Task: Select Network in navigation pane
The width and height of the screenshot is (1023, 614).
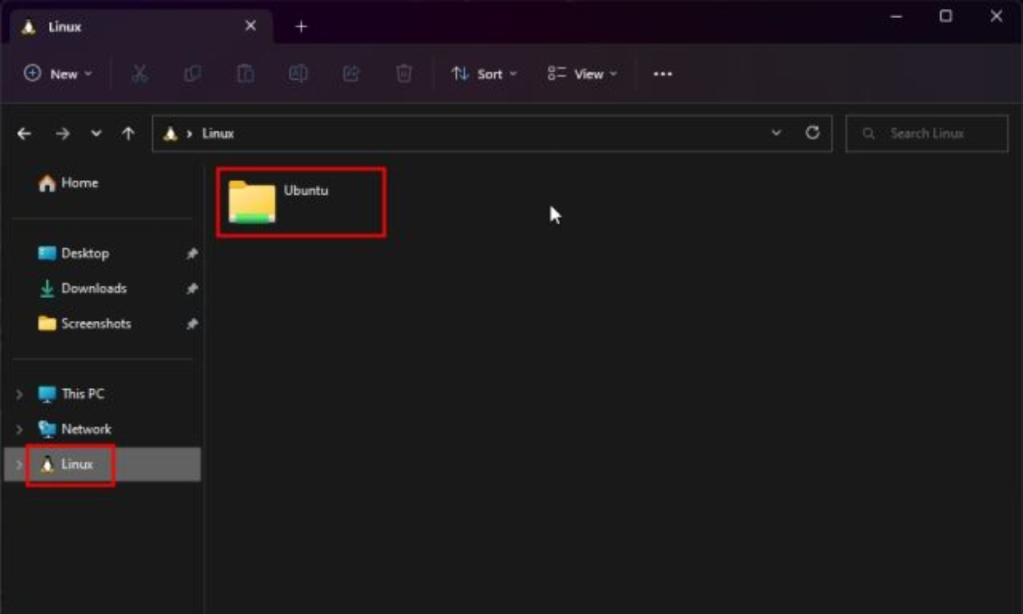Action: [x=74, y=429]
